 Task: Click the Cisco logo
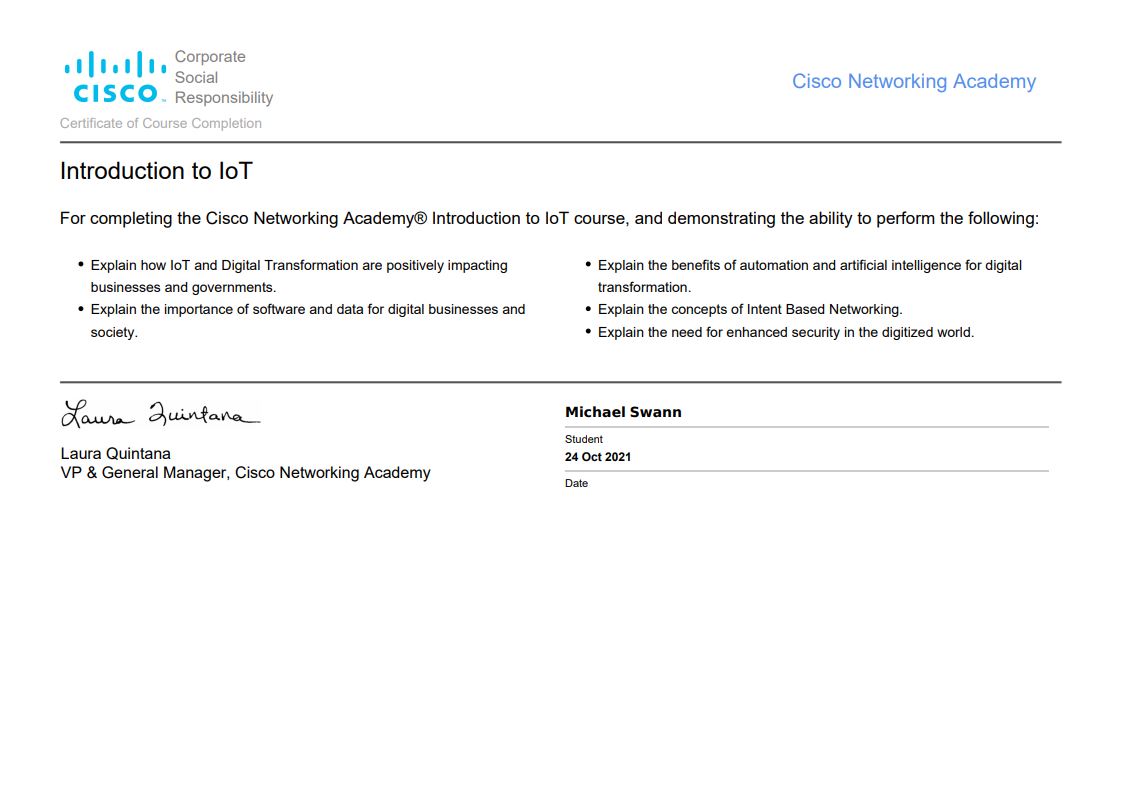point(113,80)
